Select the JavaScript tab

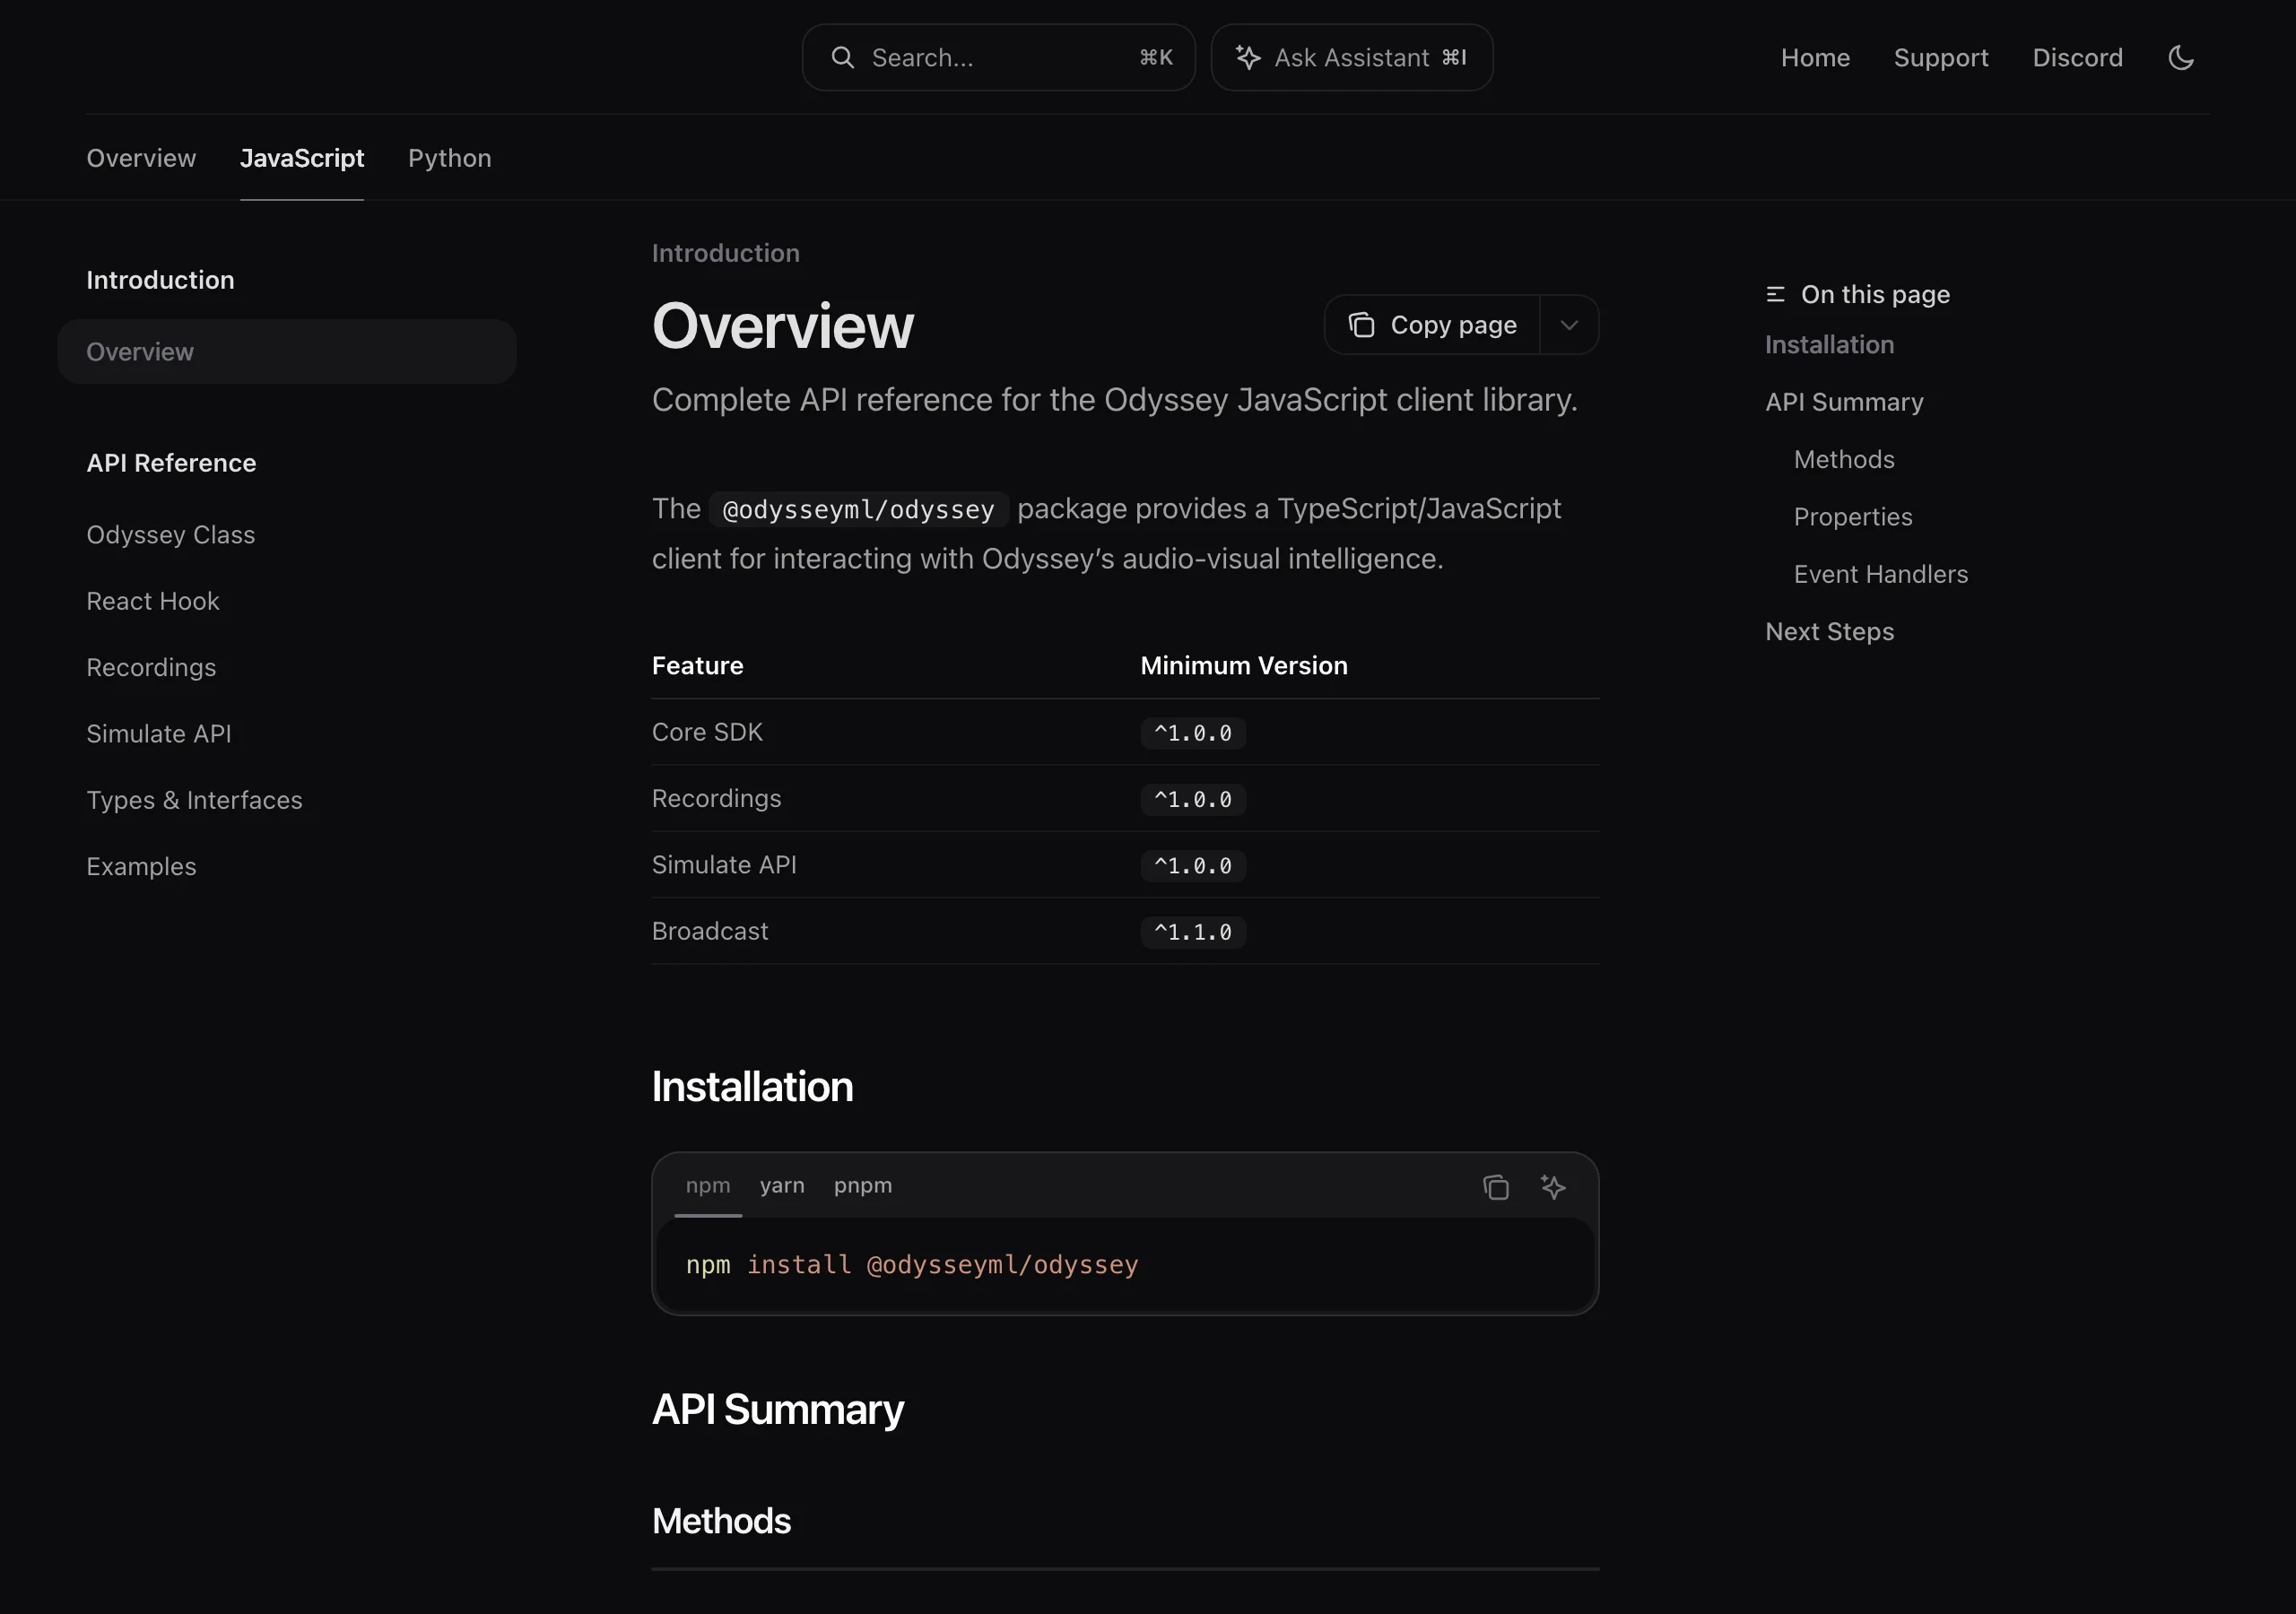point(302,158)
